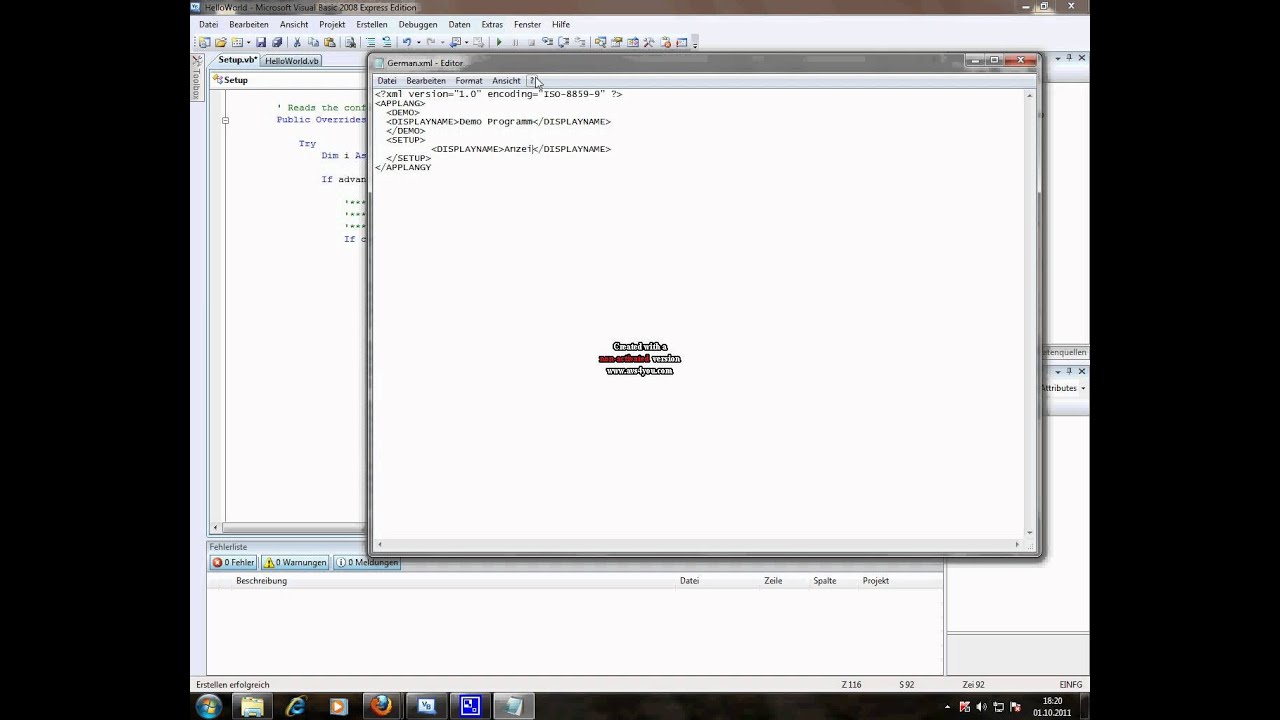Click the Open File folder icon
The image size is (1280, 720).
220,42
